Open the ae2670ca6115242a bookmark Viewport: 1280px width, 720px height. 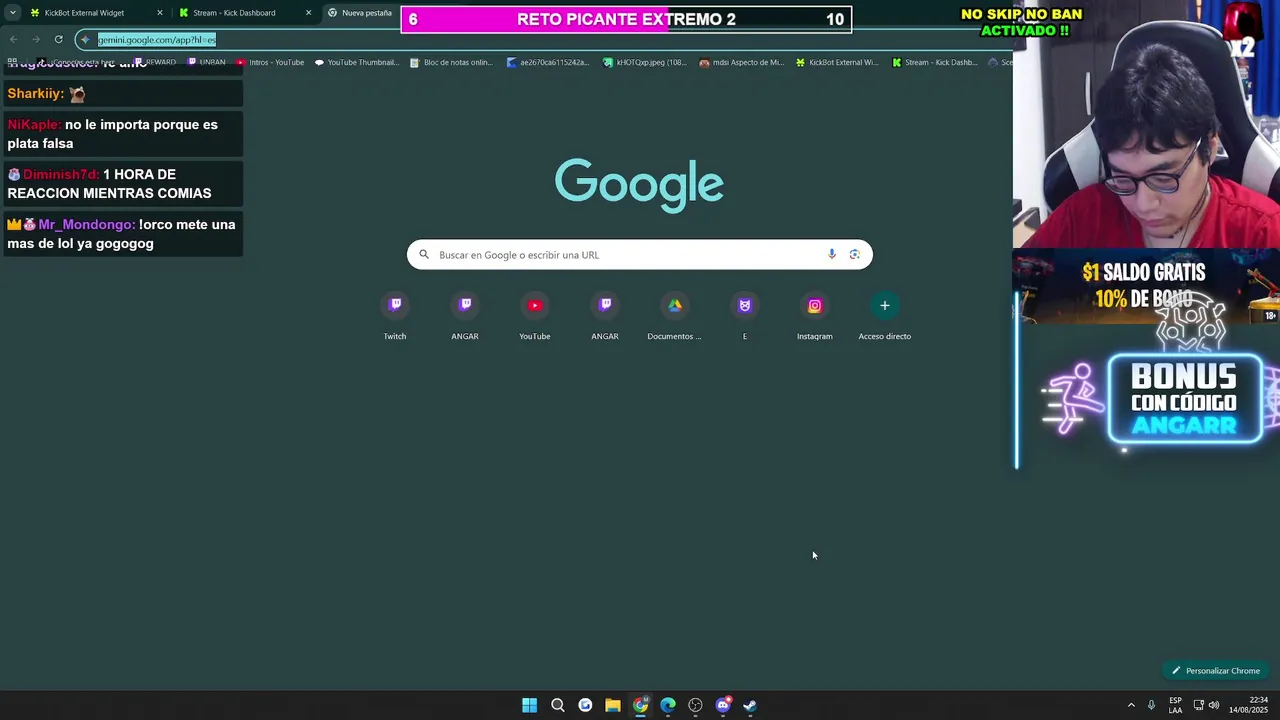(x=548, y=62)
